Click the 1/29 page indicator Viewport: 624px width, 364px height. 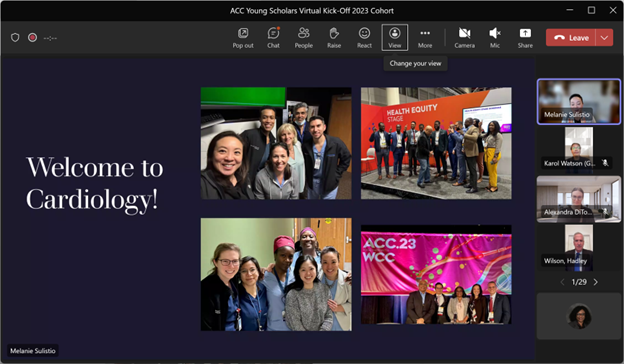click(579, 282)
